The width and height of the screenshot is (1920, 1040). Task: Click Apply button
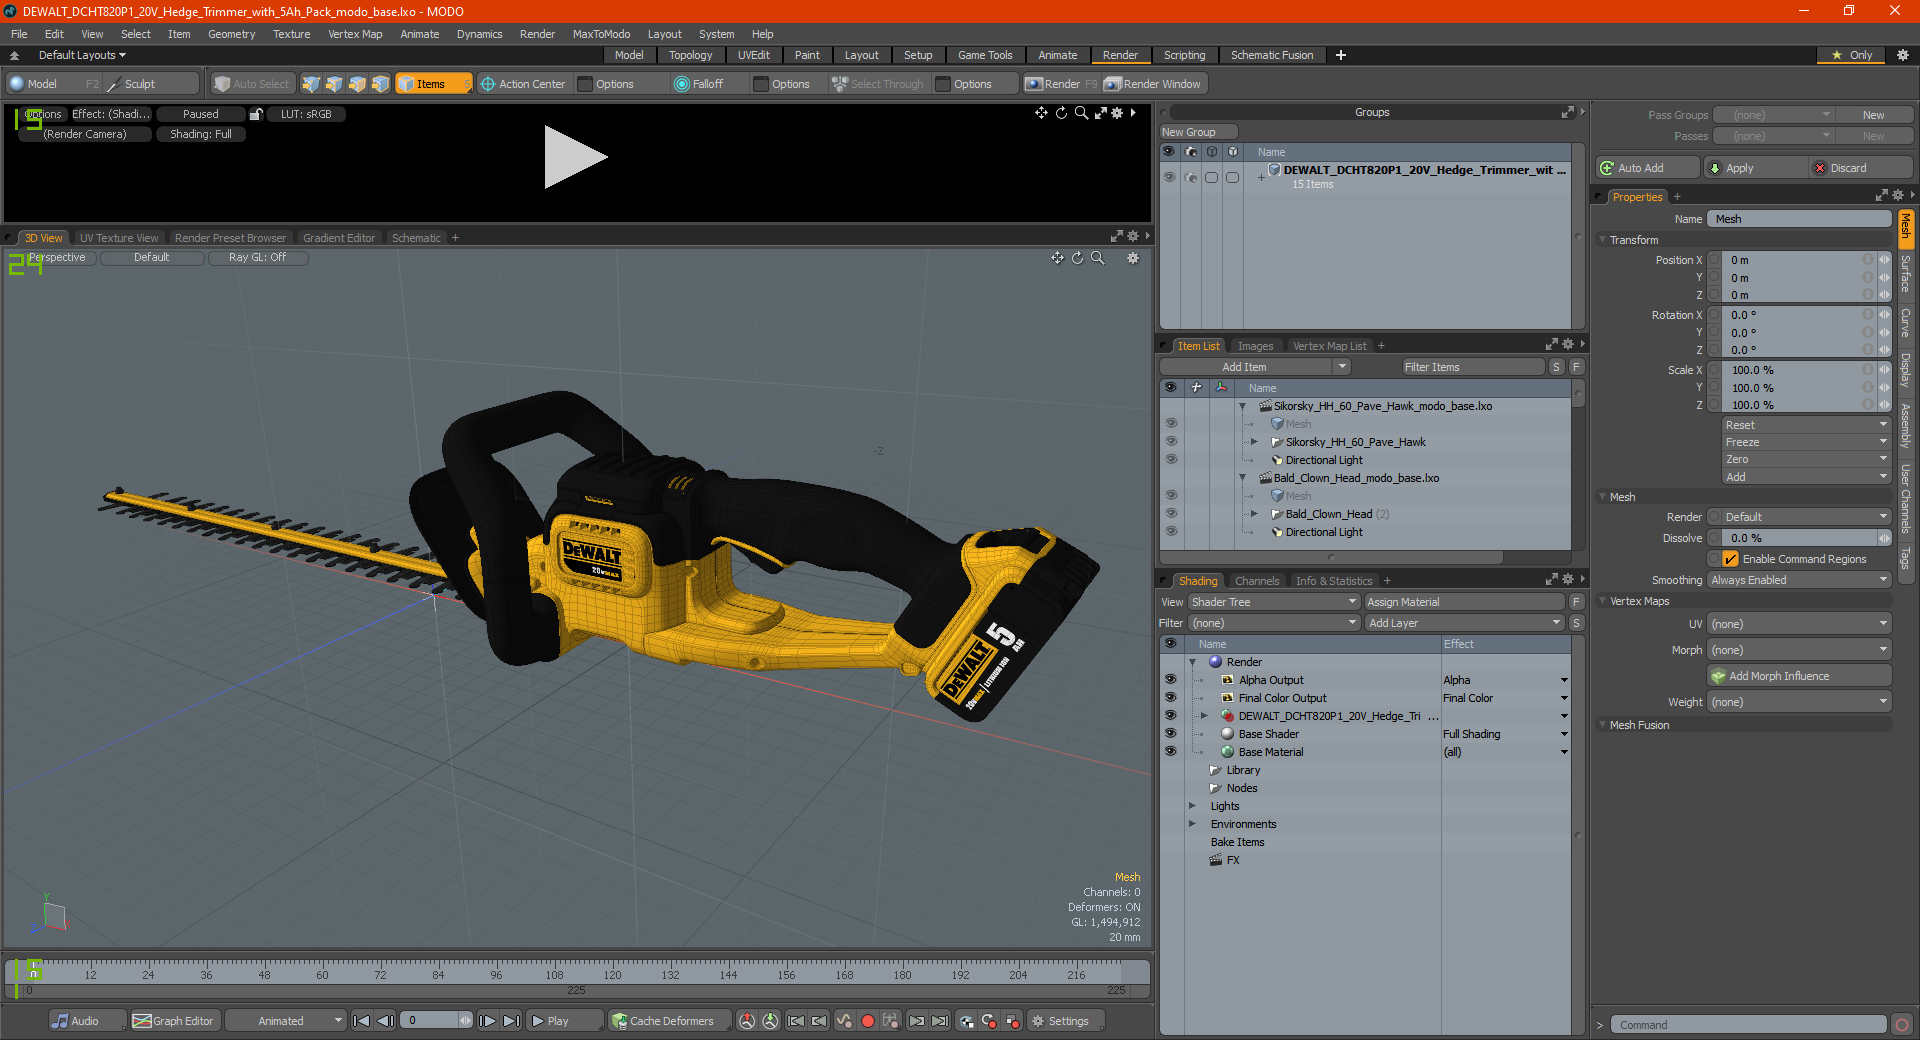1754,168
